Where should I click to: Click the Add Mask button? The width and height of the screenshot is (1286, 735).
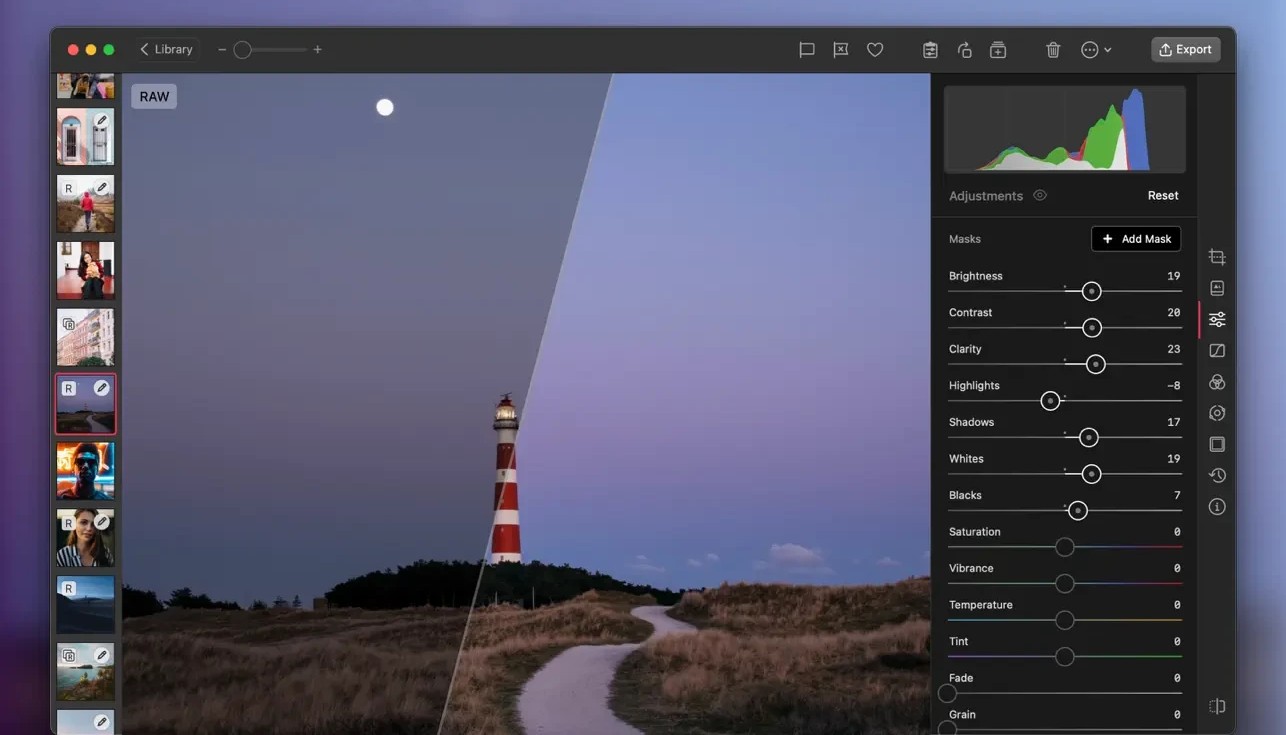click(1136, 239)
